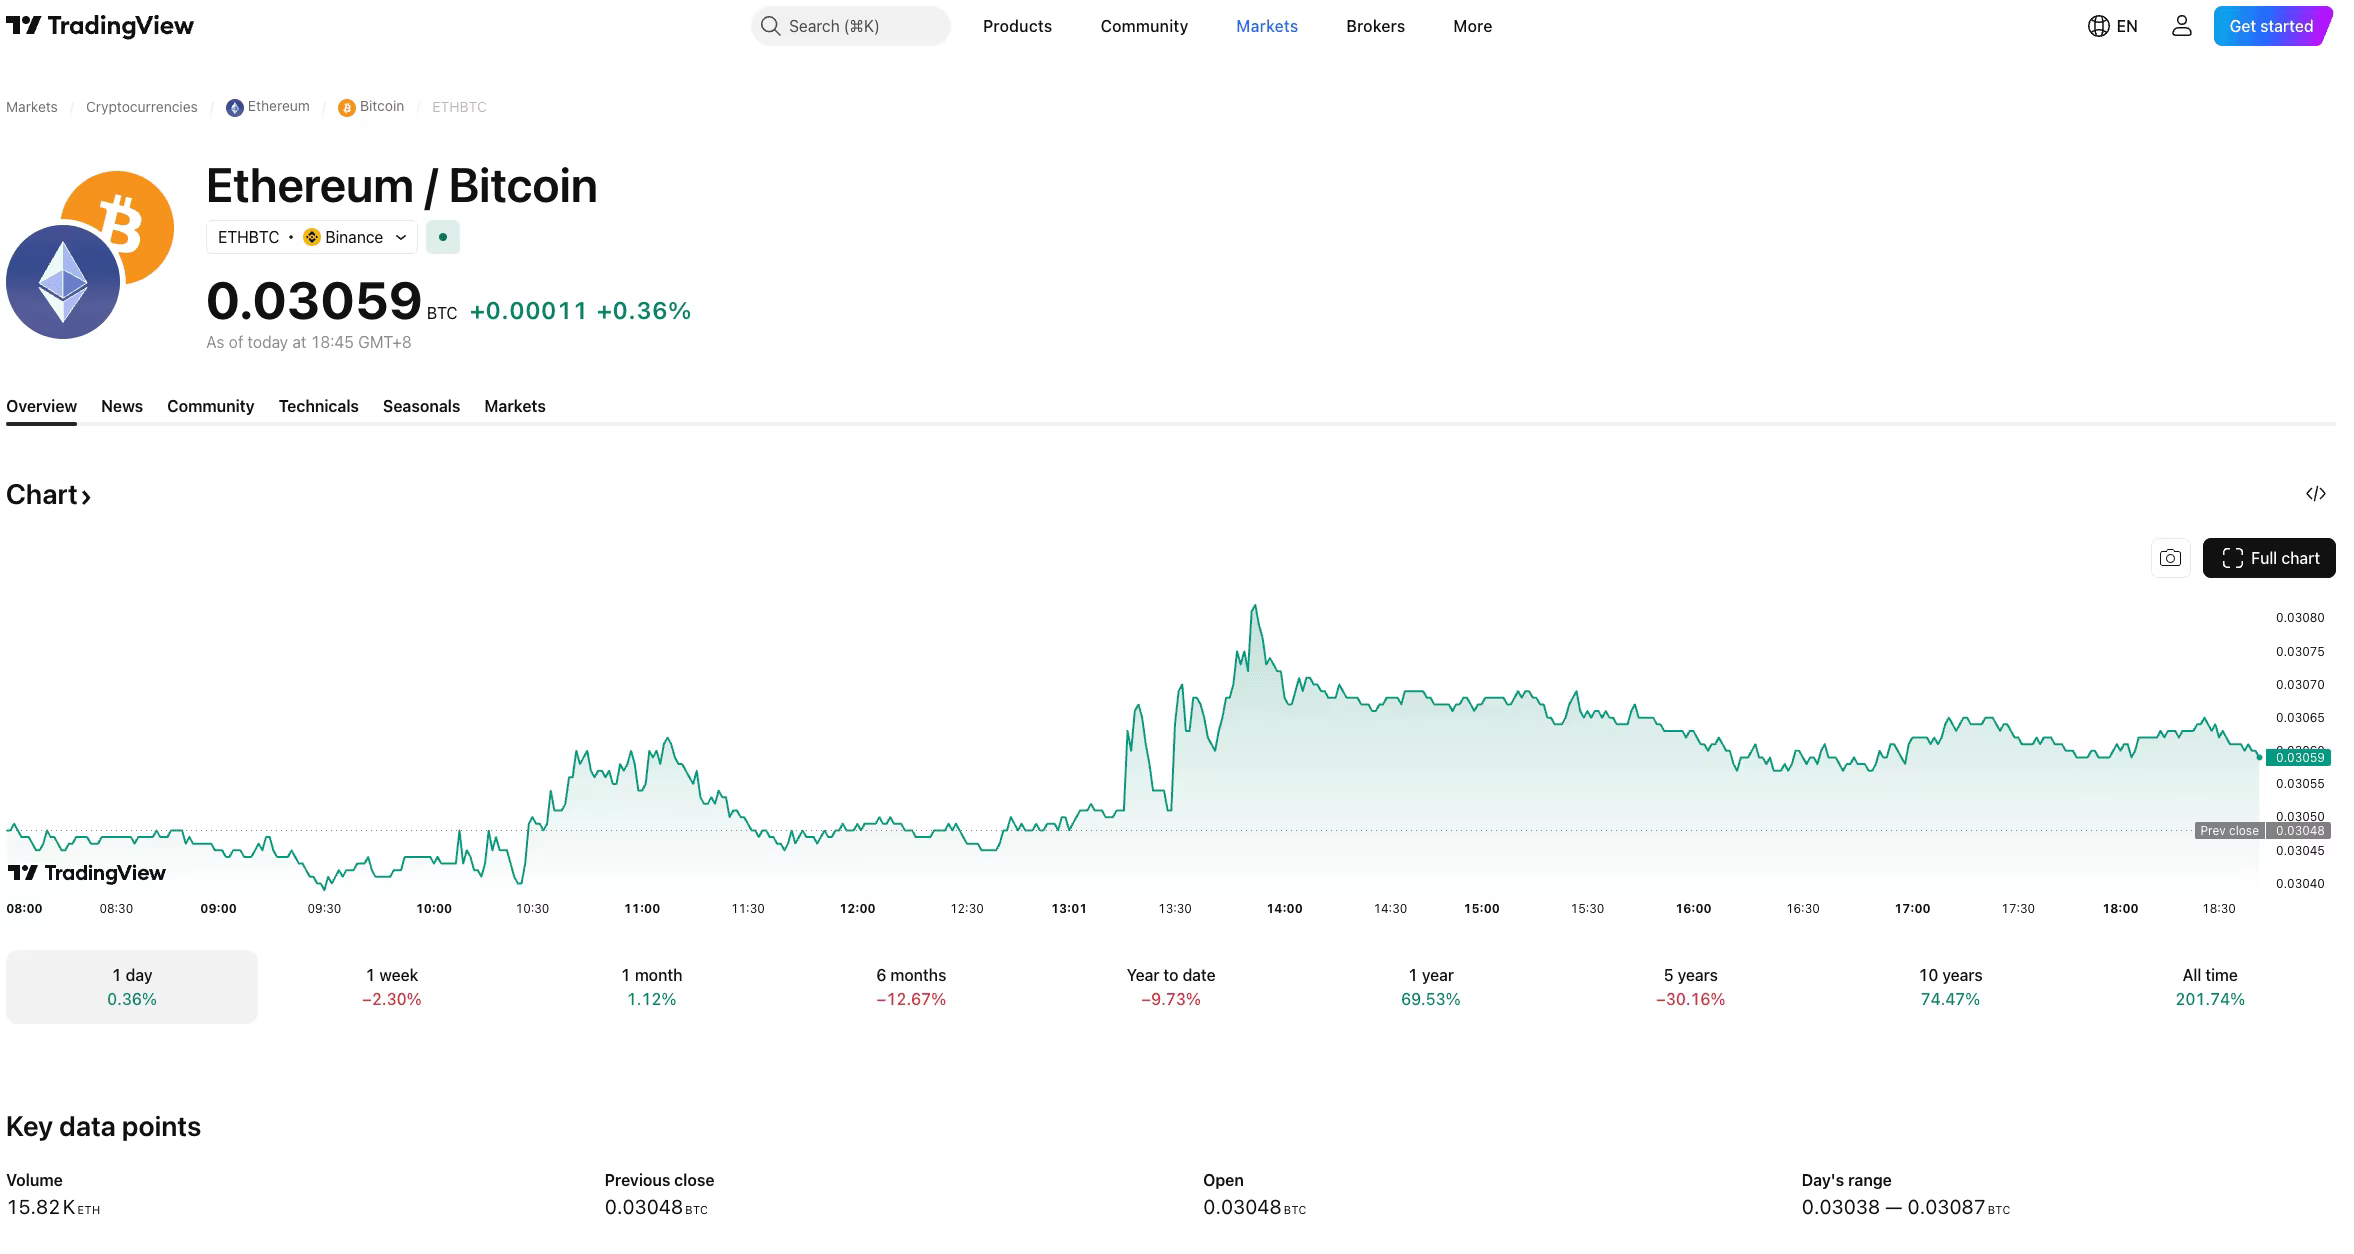The height and width of the screenshot is (1254, 2354).
Task: Click the Previous close value 0.03048
Action: click(655, 1207)
